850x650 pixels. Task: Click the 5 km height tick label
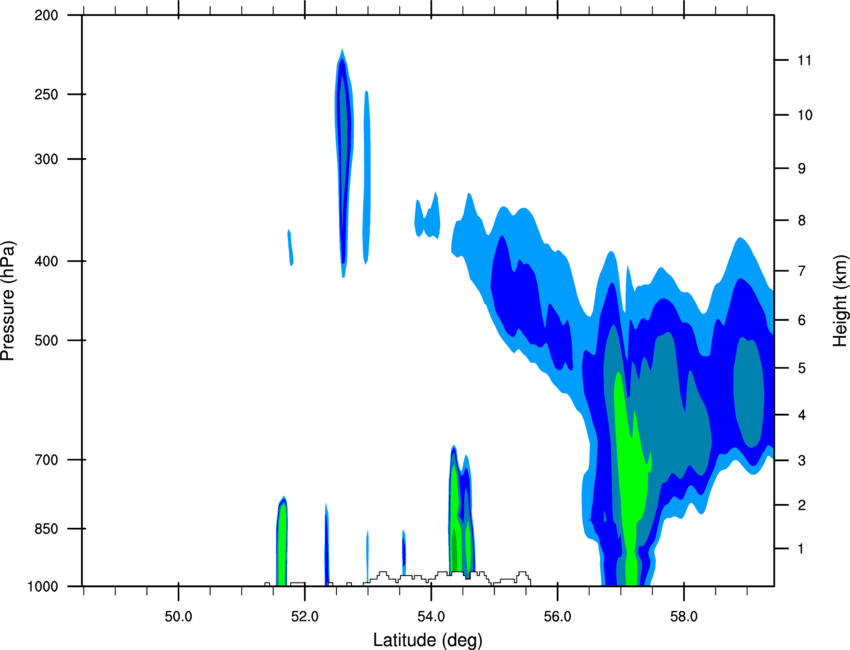802,369
